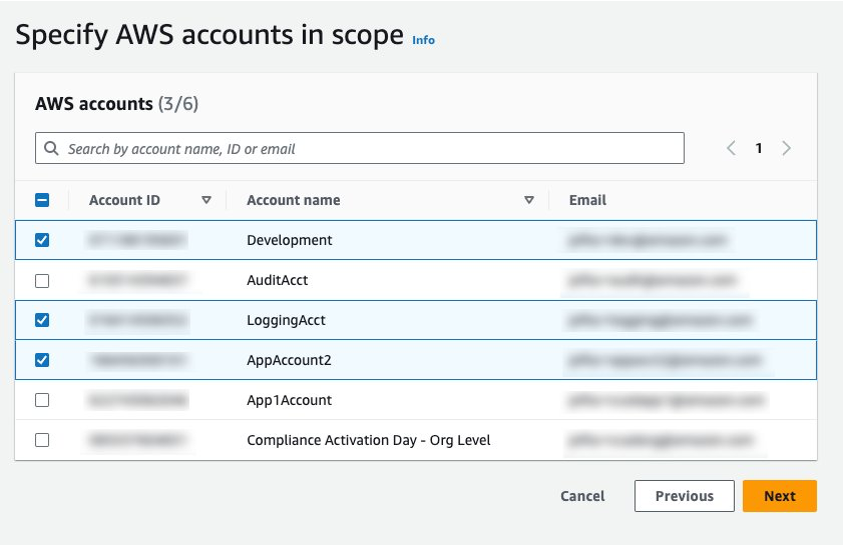Viewport: 844px width, 546px height.
Task: Toggle select-all accounts header checkbox
Action: (x=42, y=200)
